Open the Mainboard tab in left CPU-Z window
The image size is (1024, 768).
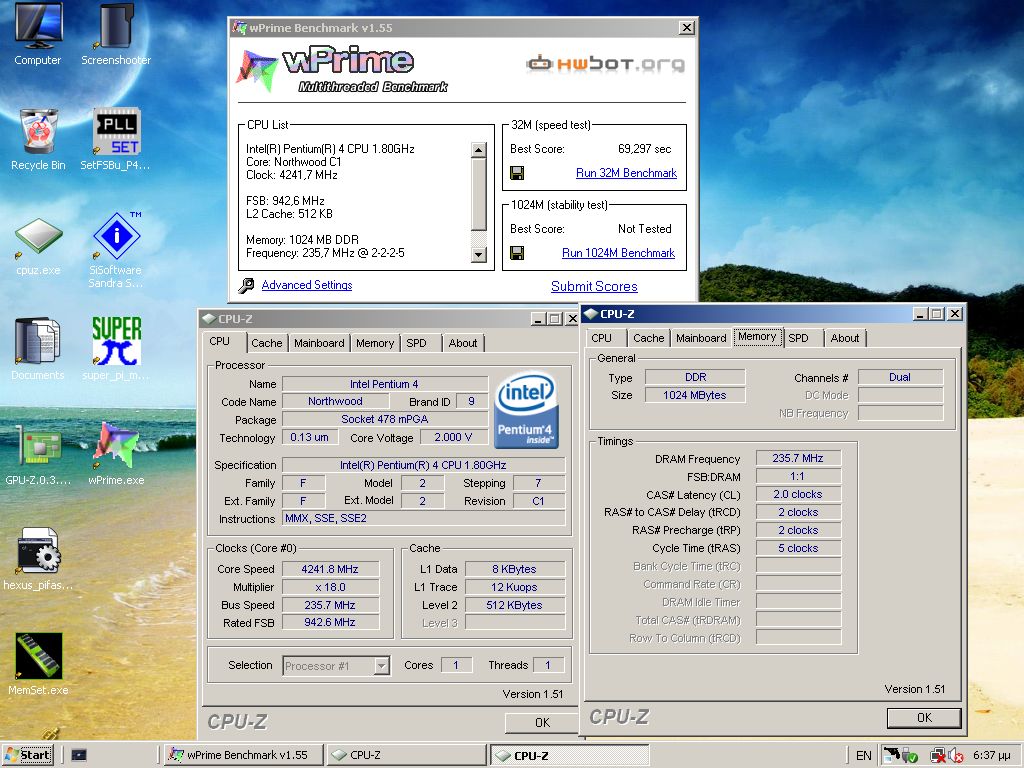coord(319,343)
